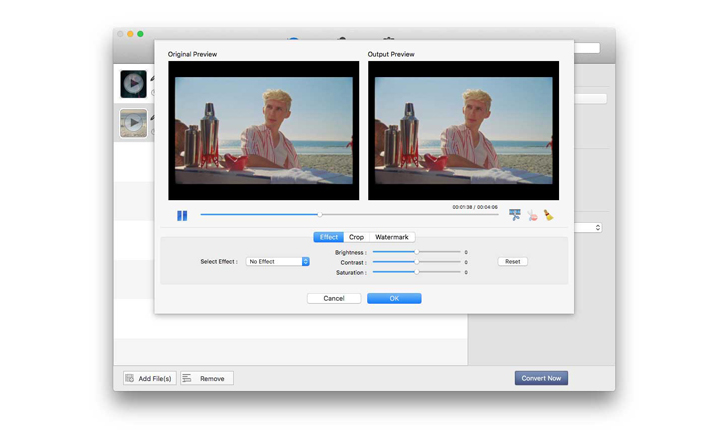Open the Select Effect dropdown
The width and height of the screenshot is (728, 431).
[279, 262]
